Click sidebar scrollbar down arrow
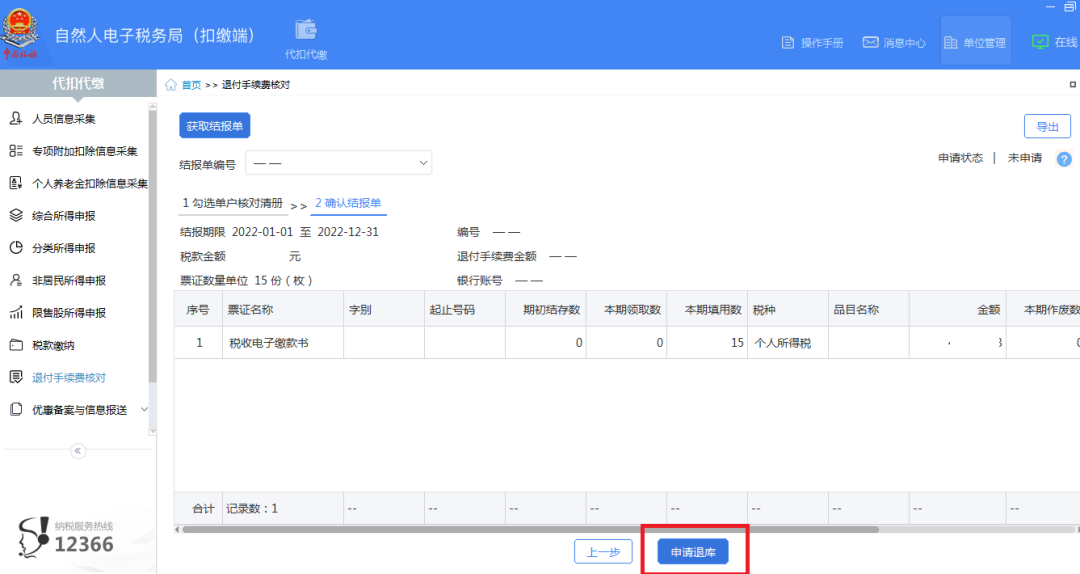The image size is (1080, 574). coord(153,431)
